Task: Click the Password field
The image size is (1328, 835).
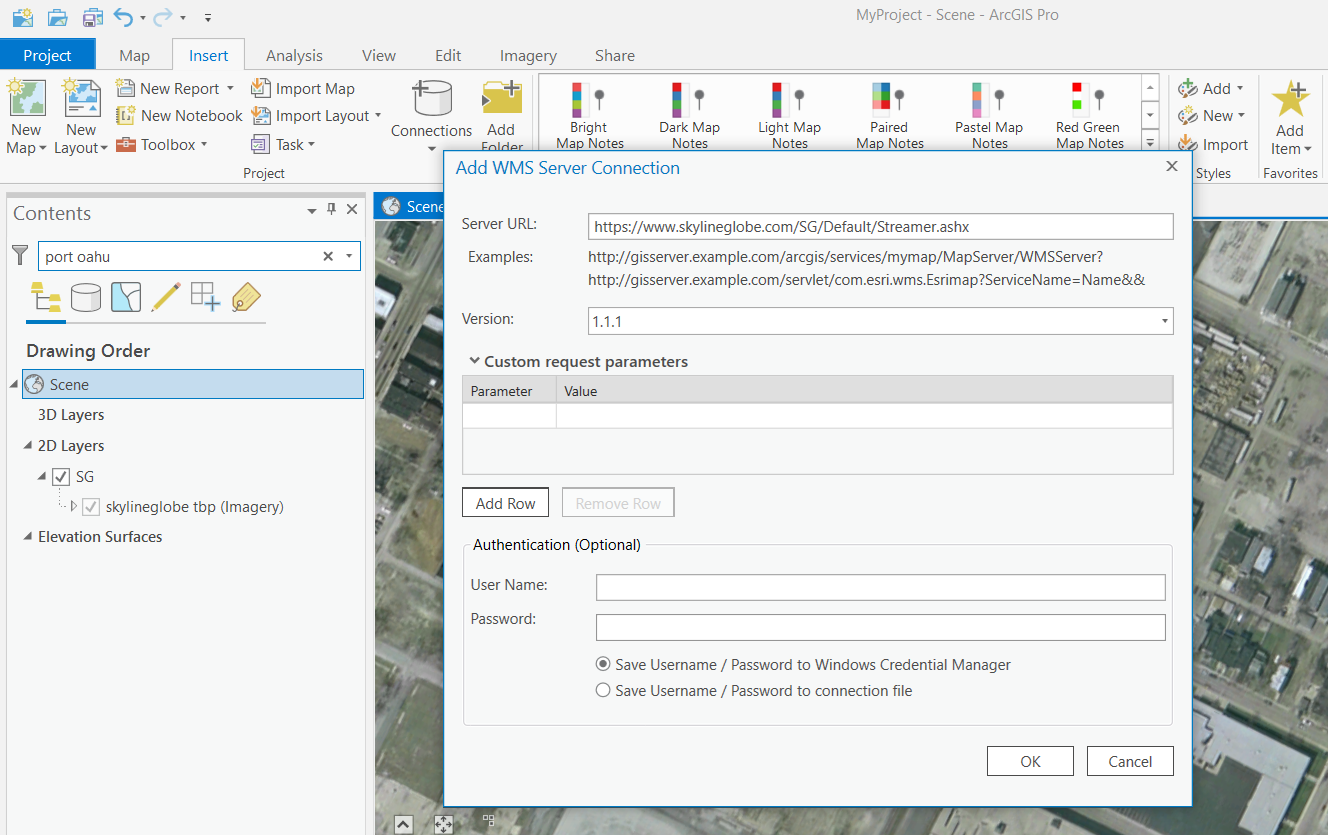Action: tap(881, 627)
